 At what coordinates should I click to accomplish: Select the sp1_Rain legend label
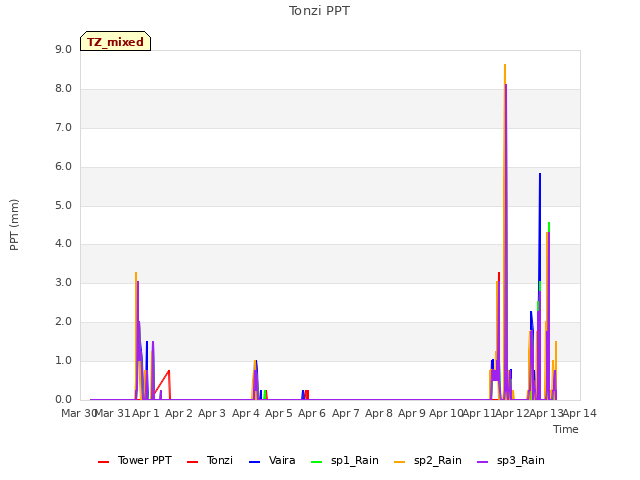tap(355, 461)
